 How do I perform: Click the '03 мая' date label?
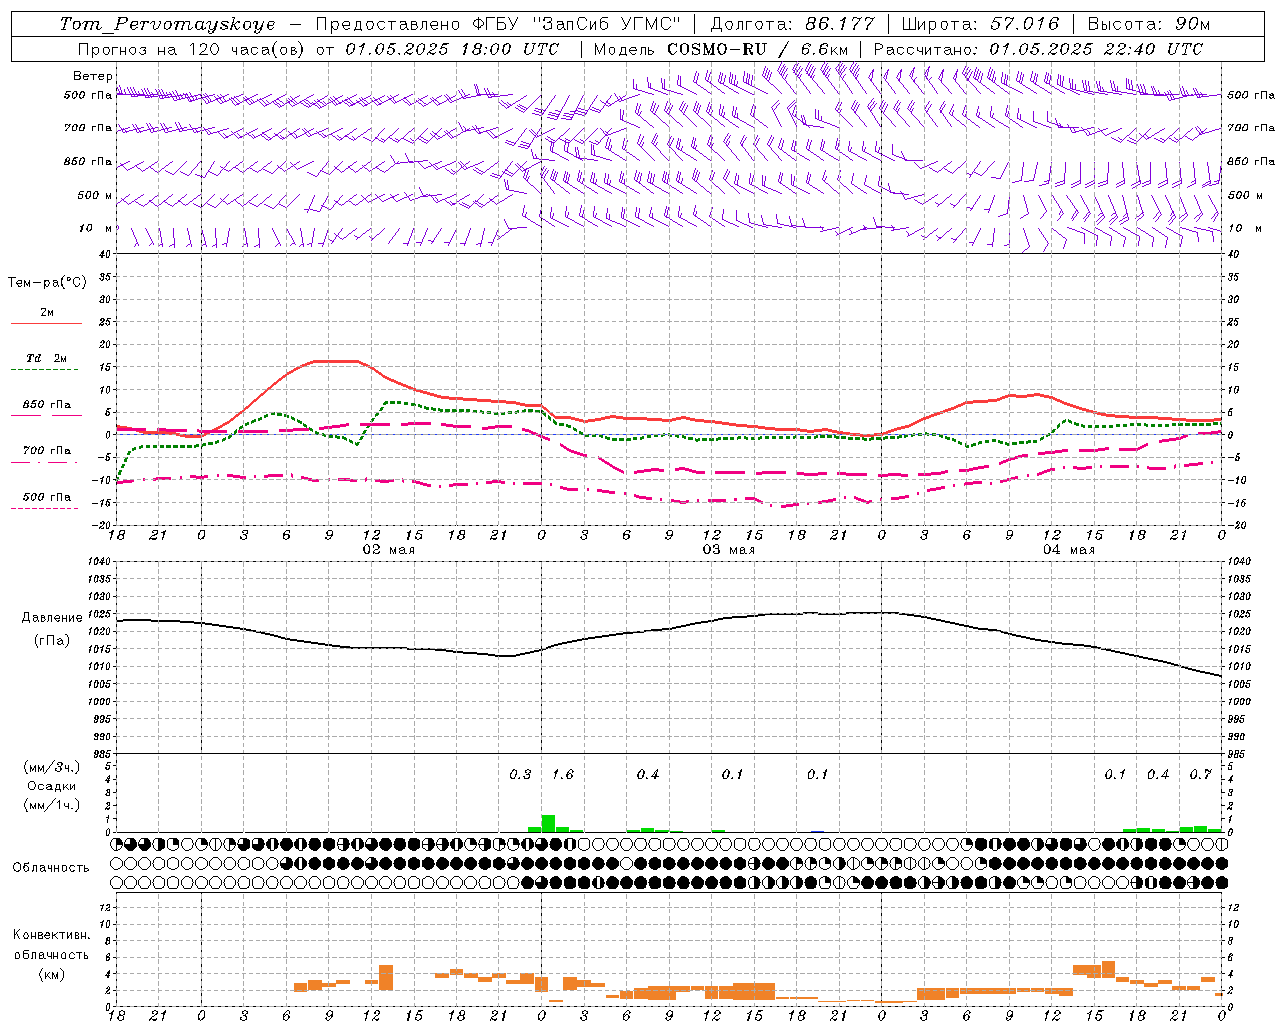728,550
